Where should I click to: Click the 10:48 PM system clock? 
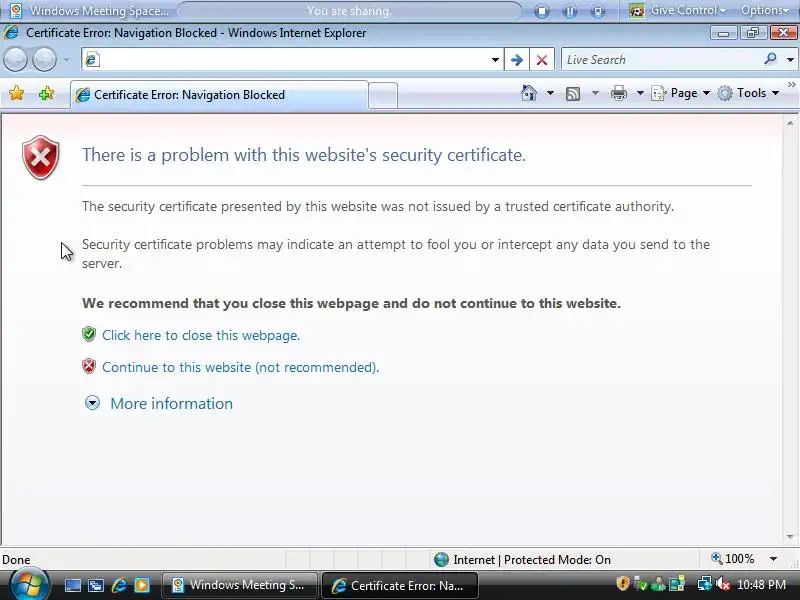[762, 585]
